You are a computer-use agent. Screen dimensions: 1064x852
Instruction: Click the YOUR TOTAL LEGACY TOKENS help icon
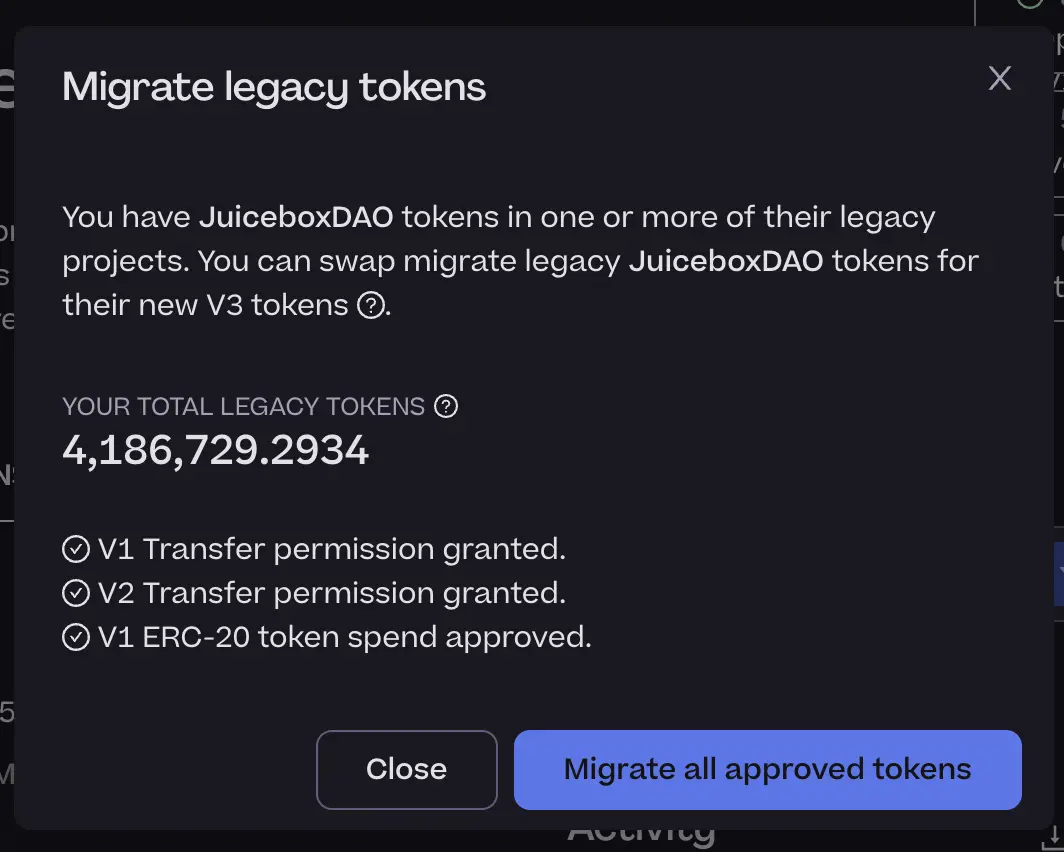(447, 406)
